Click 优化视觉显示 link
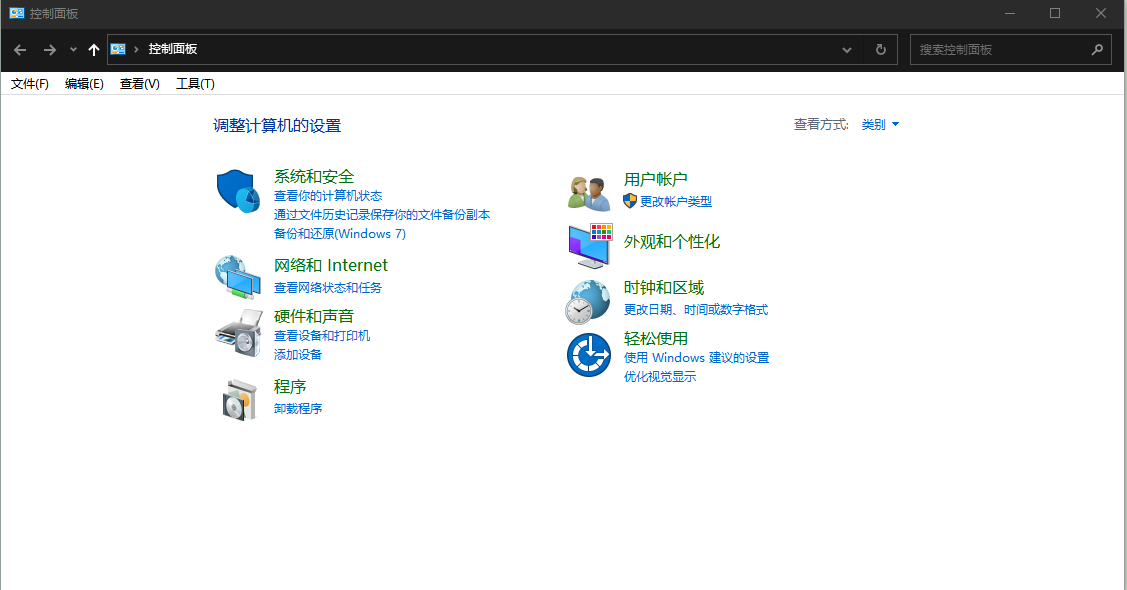This screenshot has height=590, width=1127. coord(660,377)
